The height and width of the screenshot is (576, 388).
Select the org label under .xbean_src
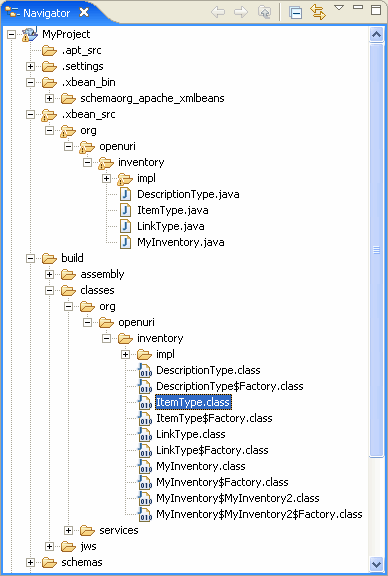(89, 131)
